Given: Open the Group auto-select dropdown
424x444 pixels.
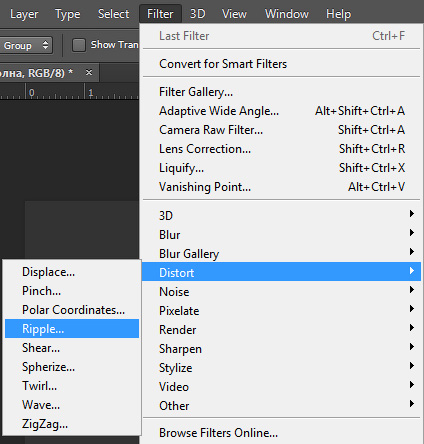Looking at the screenshot, I should 26,45.
